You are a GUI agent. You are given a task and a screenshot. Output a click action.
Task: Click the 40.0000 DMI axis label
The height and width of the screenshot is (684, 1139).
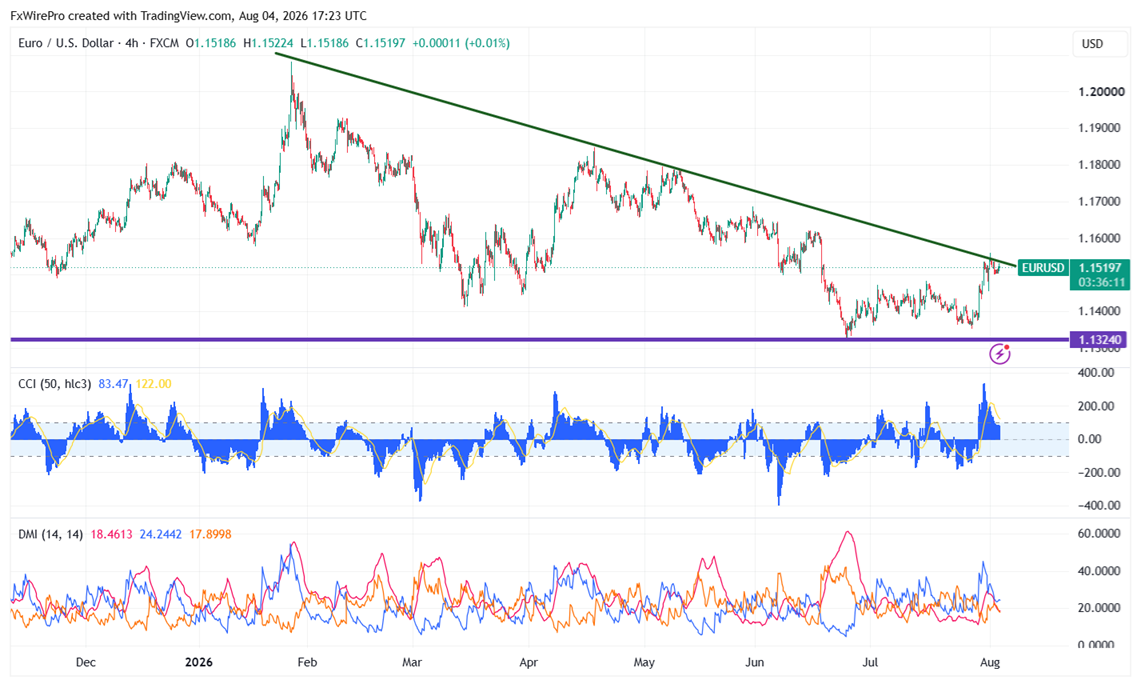tap(1100, 571)
